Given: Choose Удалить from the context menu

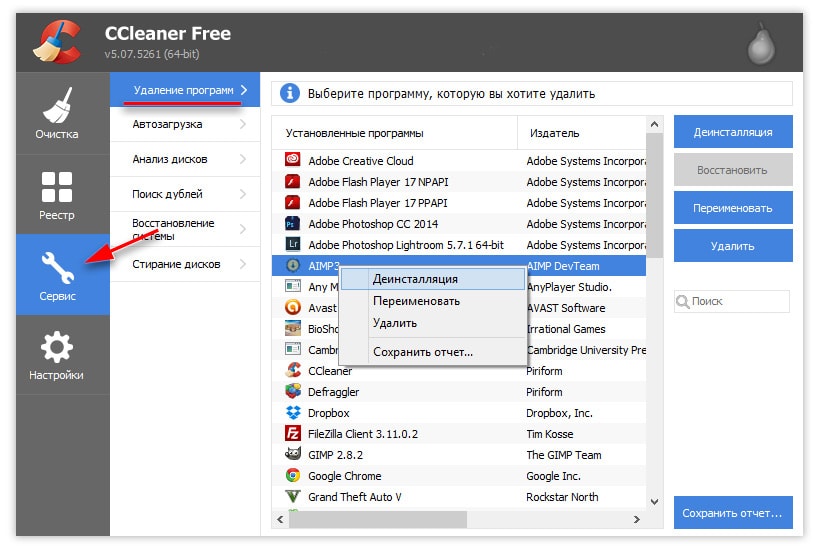Looking at the screenshot, I should (x=432, y=323).
